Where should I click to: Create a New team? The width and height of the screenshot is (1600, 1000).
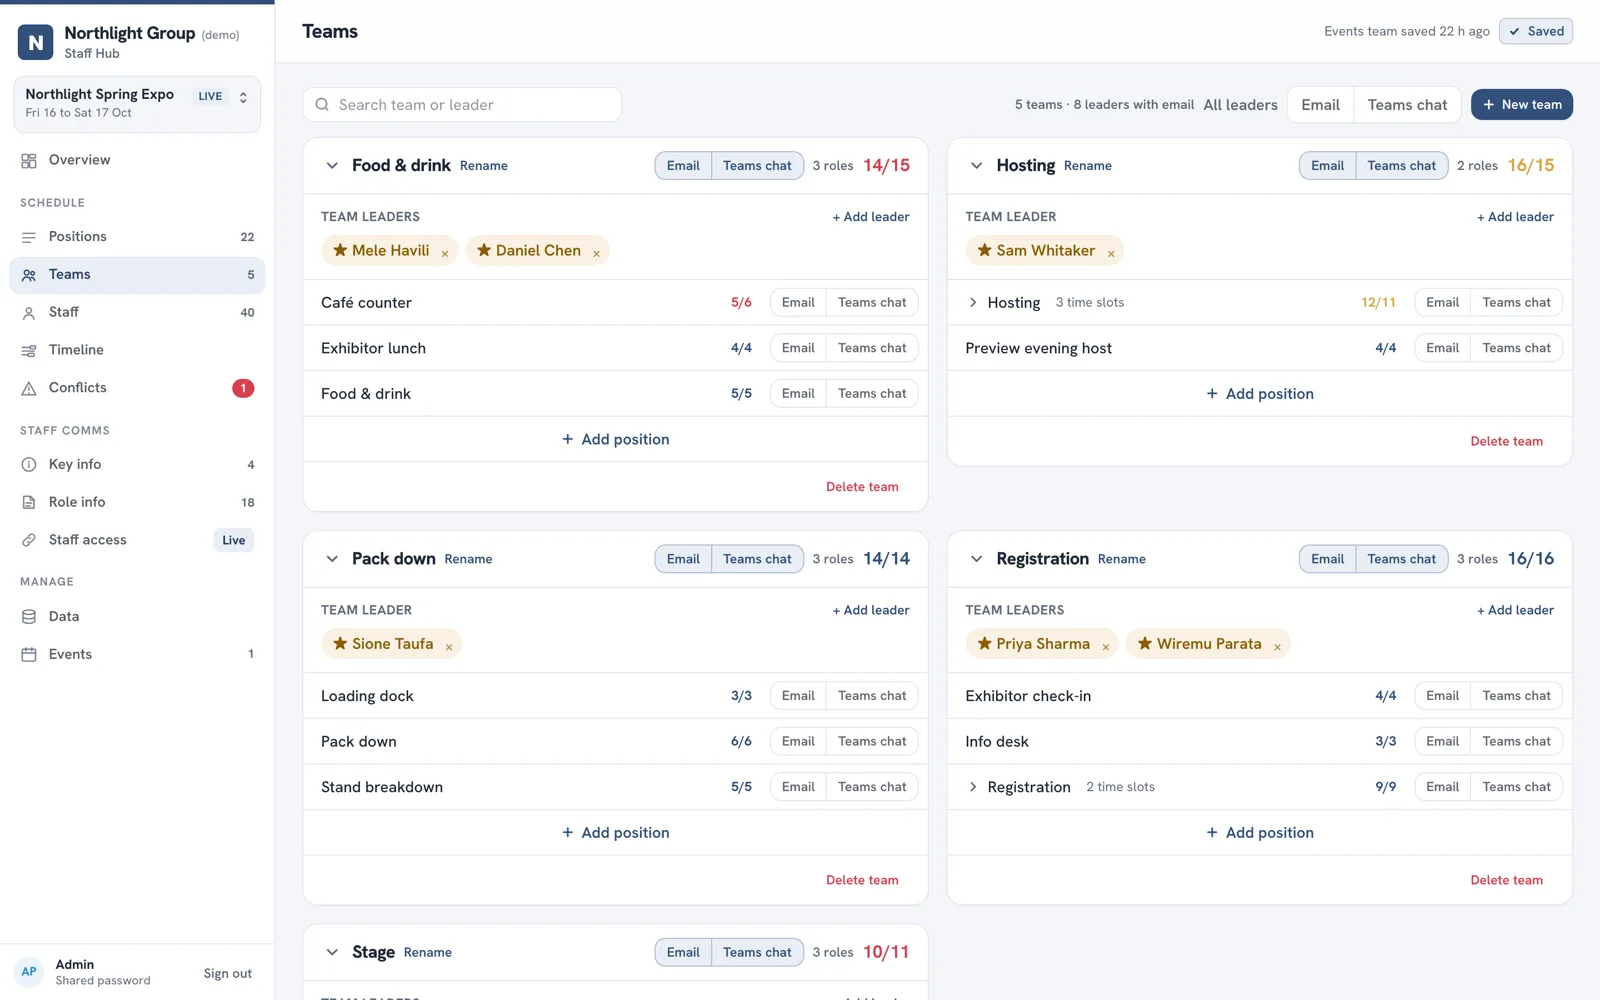coord(1521,105)
